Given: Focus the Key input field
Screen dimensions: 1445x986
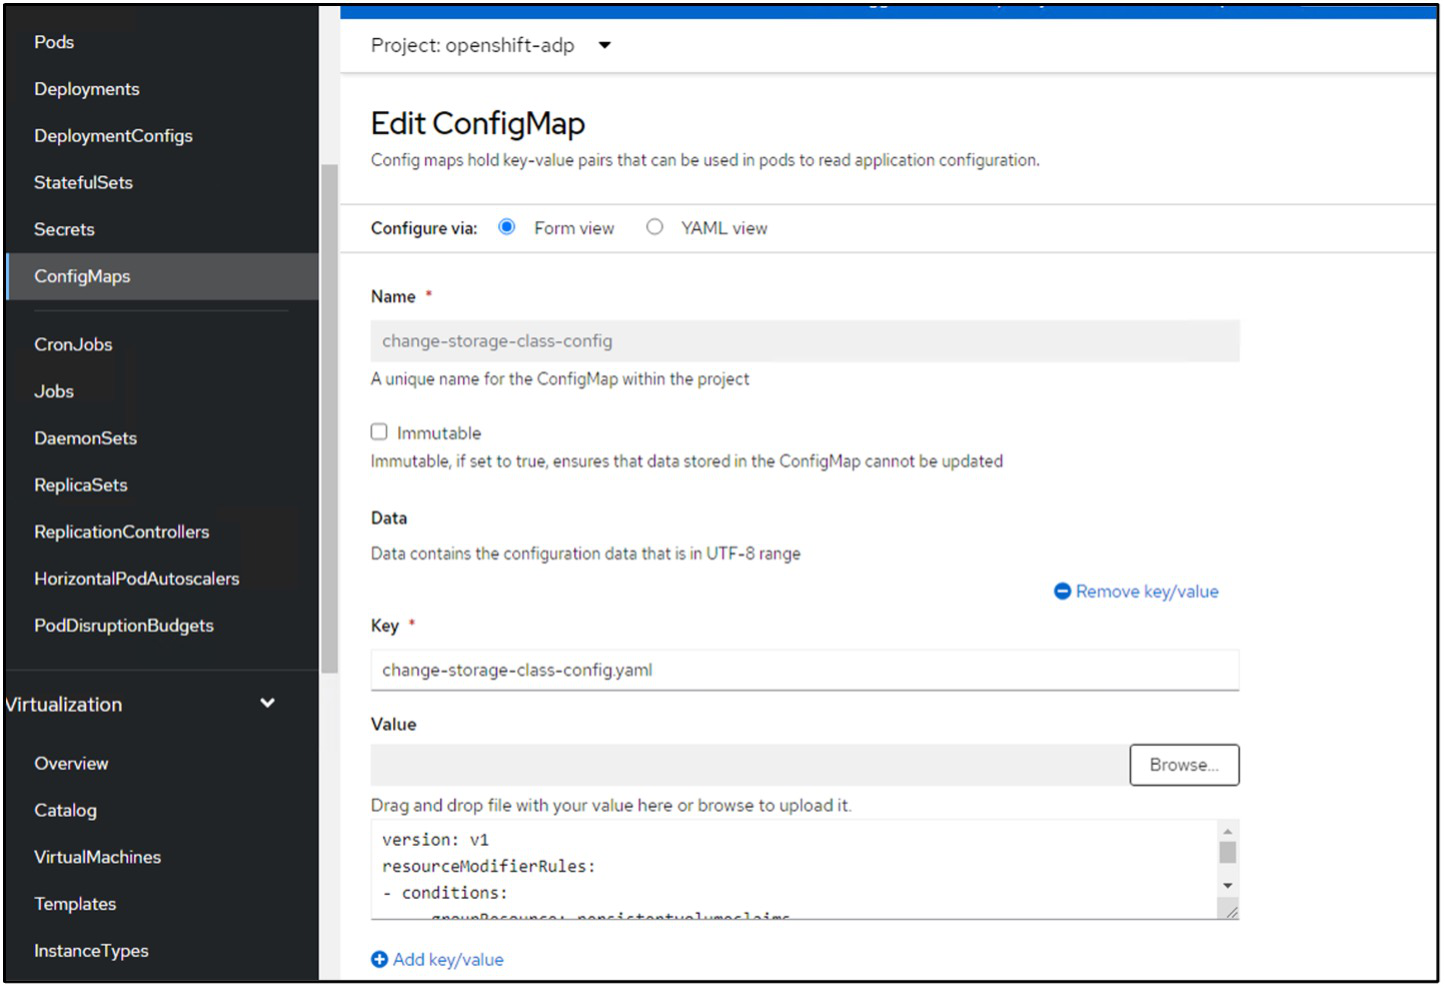Looking at the screenshot, I should click(805, 670).
